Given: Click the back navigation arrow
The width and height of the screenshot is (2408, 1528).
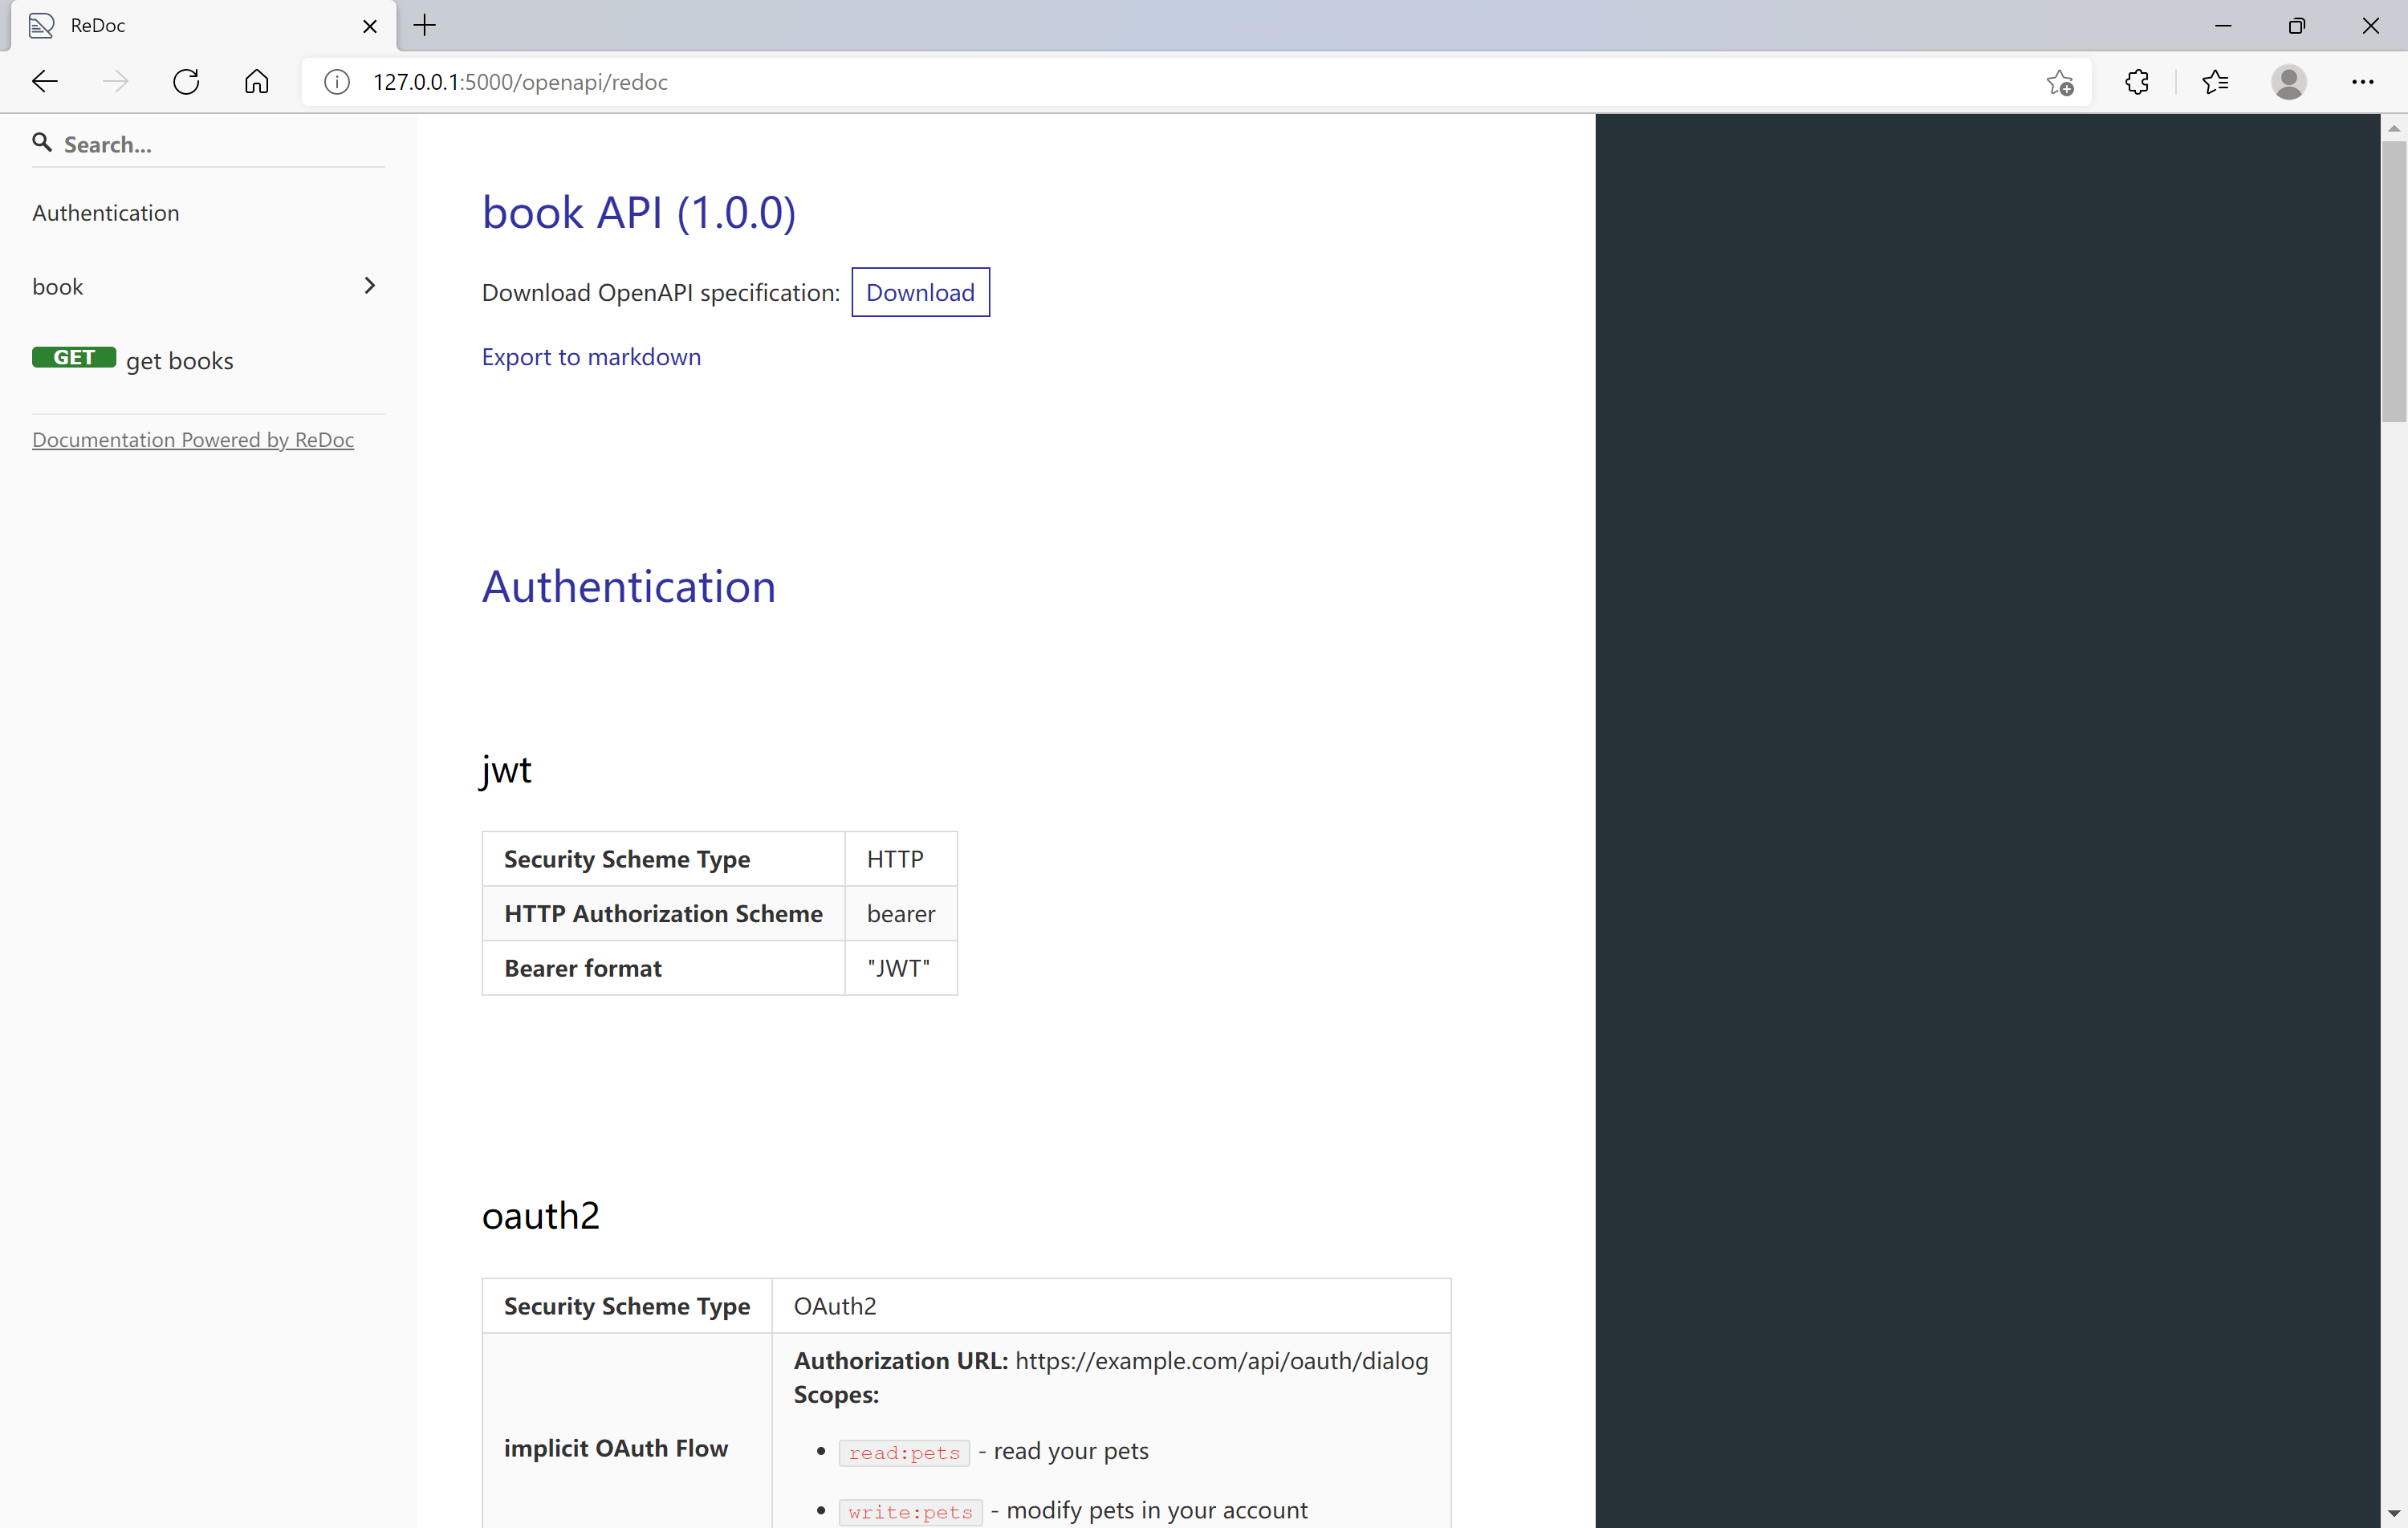Looking at the screenshot, I should tap(44, 81).
